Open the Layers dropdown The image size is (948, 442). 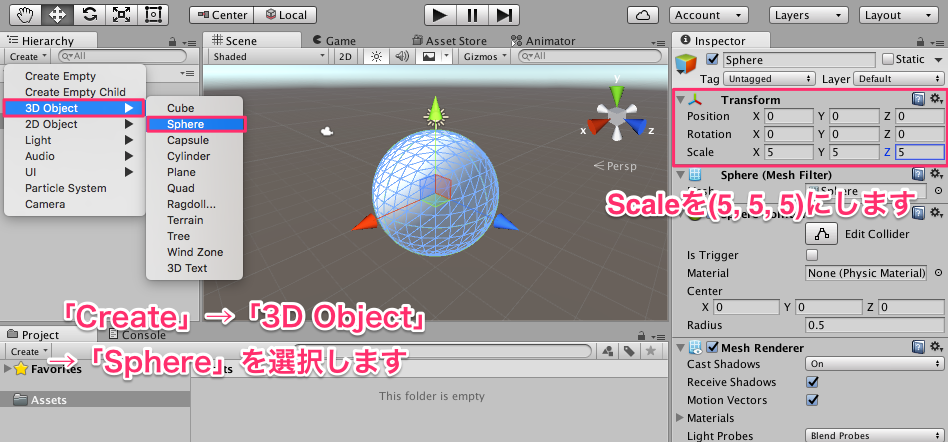[x=808, y=15]
